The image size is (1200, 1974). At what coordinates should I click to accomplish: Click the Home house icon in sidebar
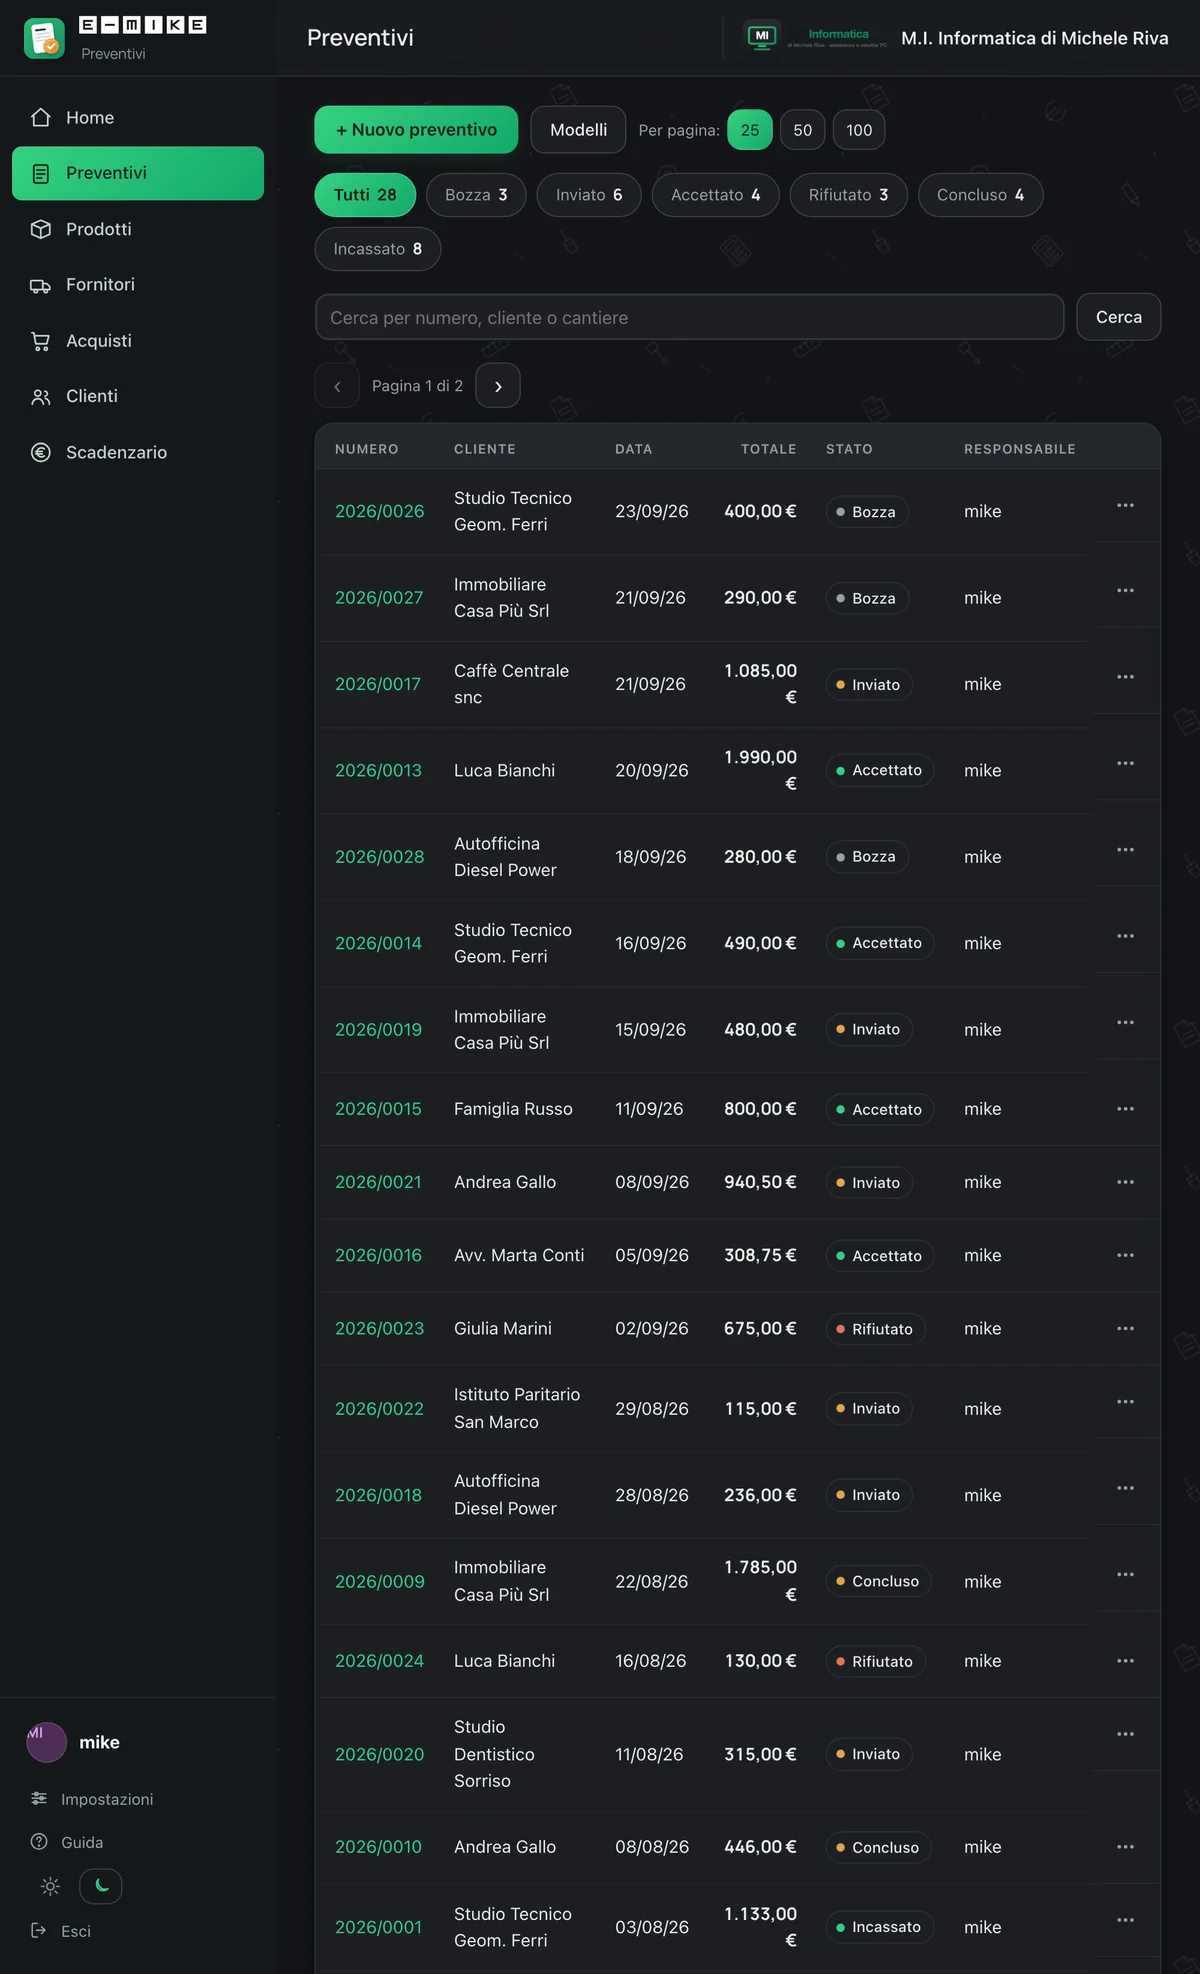pos(40,118)
